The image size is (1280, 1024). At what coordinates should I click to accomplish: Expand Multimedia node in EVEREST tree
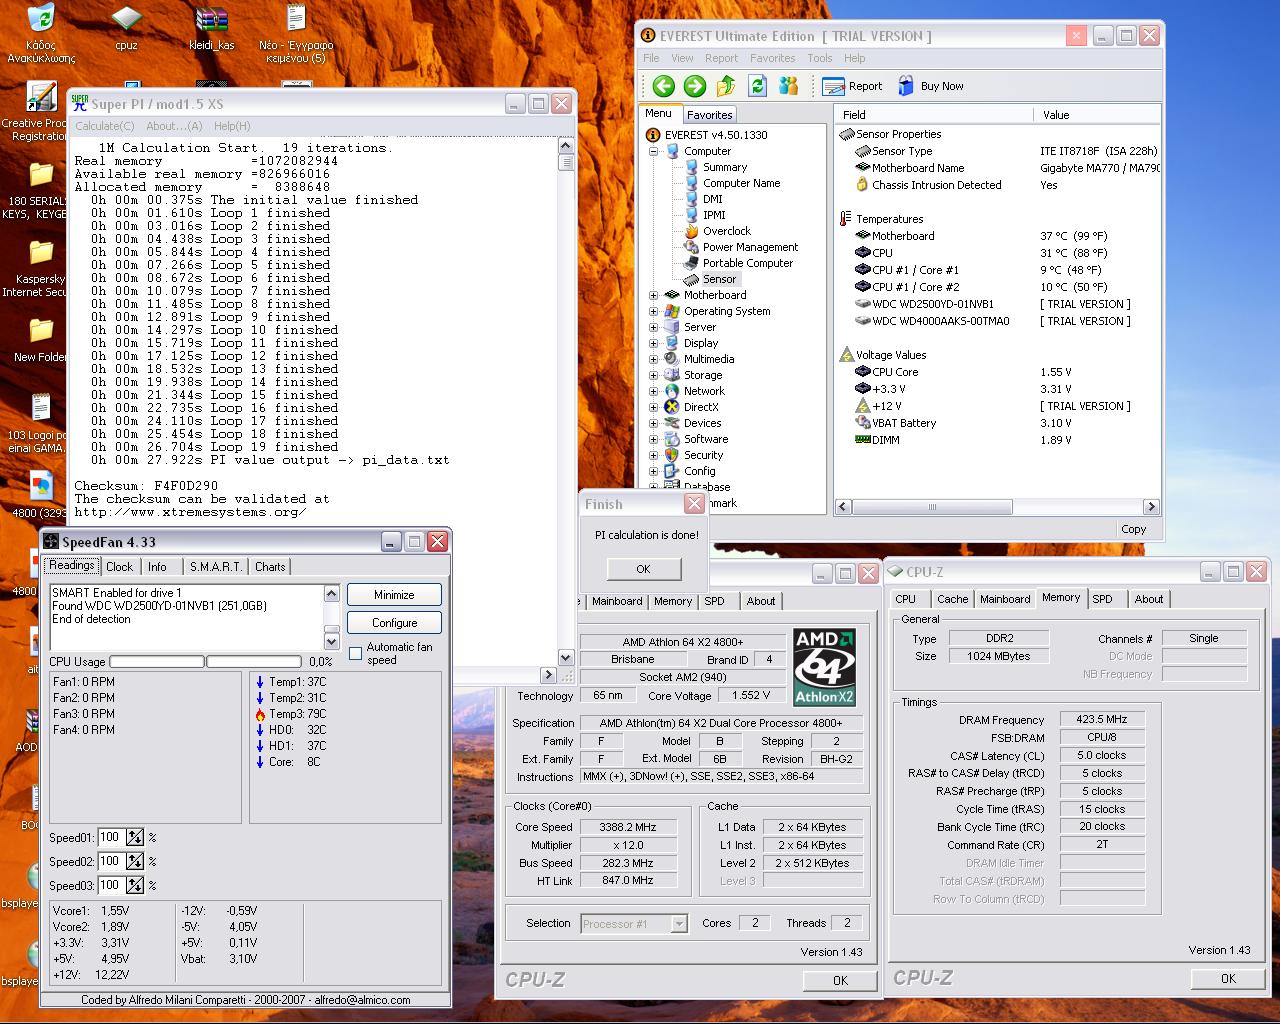coord(654,359)
